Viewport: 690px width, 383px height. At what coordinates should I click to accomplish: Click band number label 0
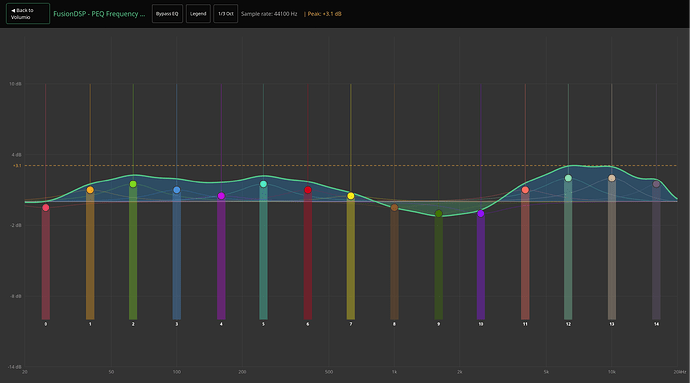[46, 324]
